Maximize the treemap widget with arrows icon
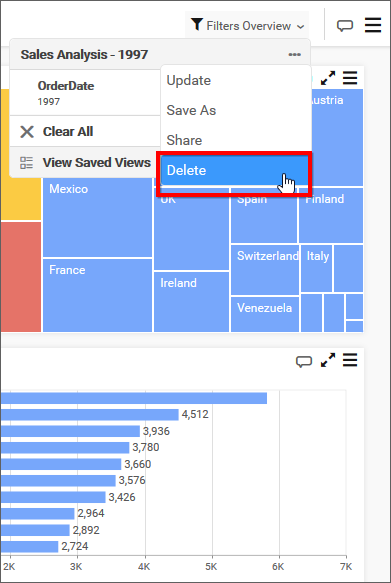 328,78
